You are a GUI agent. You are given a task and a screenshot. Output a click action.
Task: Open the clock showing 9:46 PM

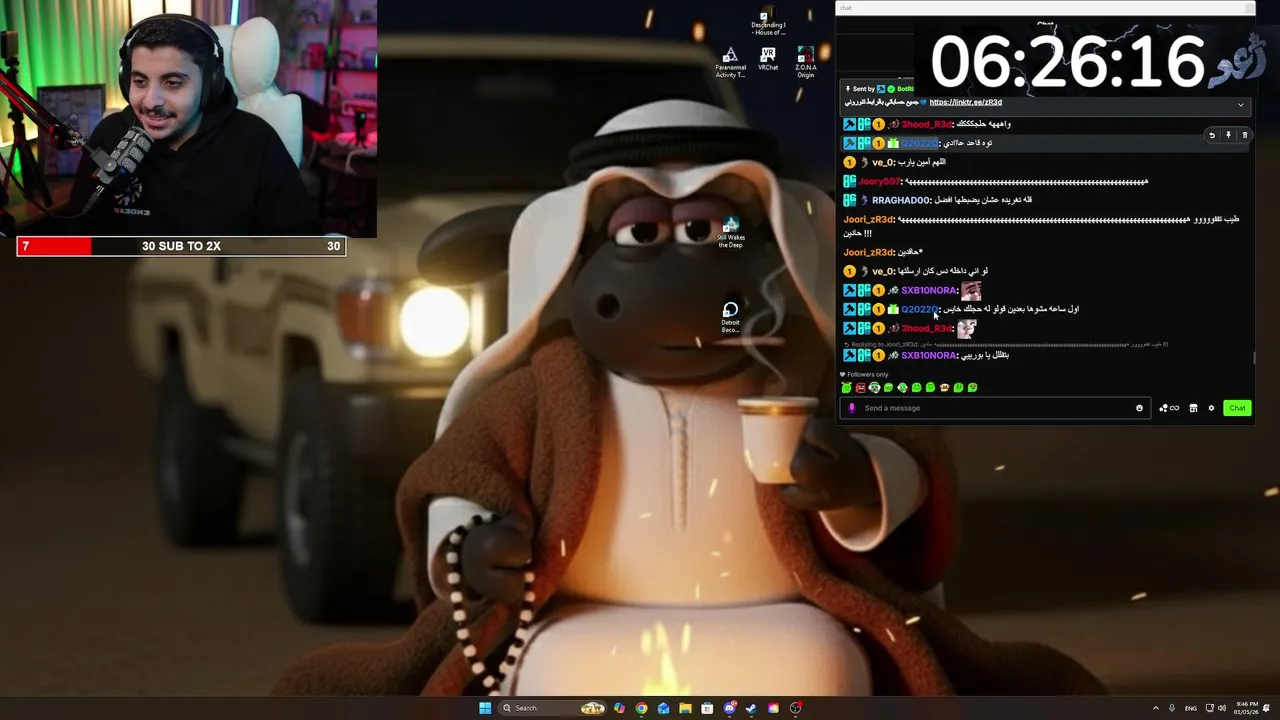point(1246,708)
